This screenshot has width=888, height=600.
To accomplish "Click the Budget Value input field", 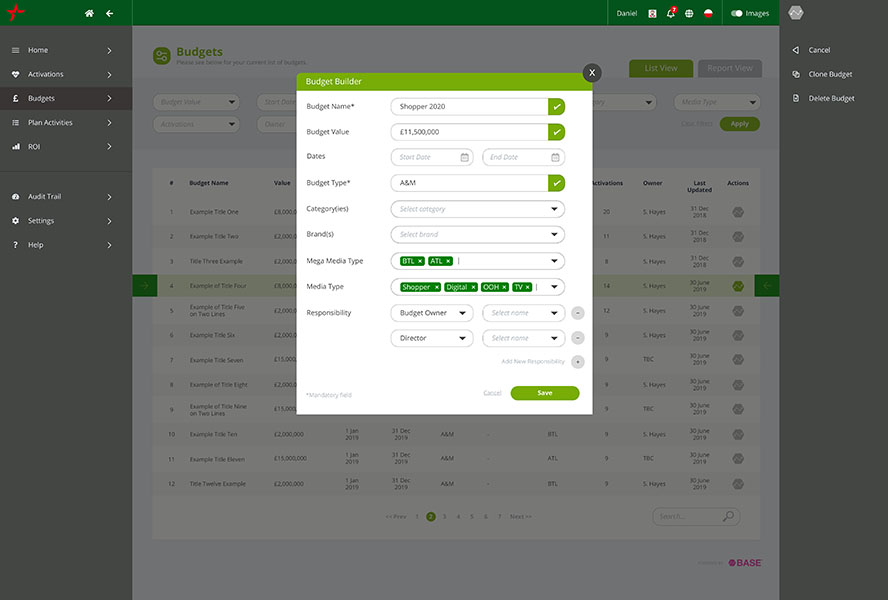I will click(468, 132).
